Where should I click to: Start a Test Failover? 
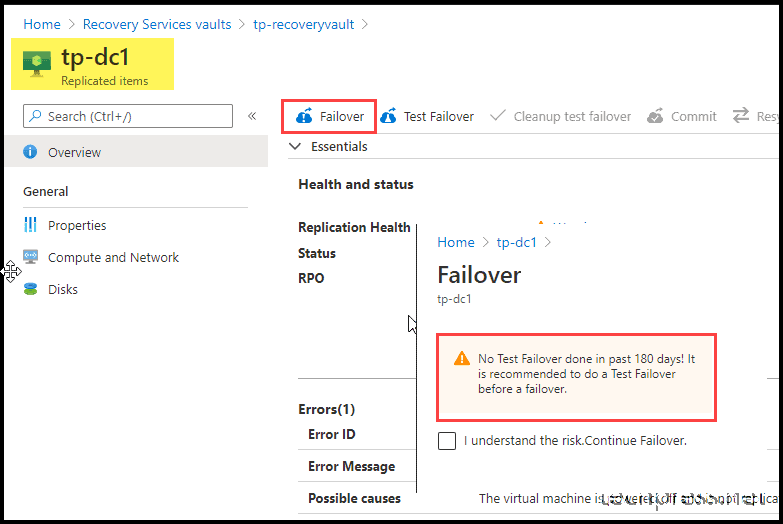pos(427,116)
